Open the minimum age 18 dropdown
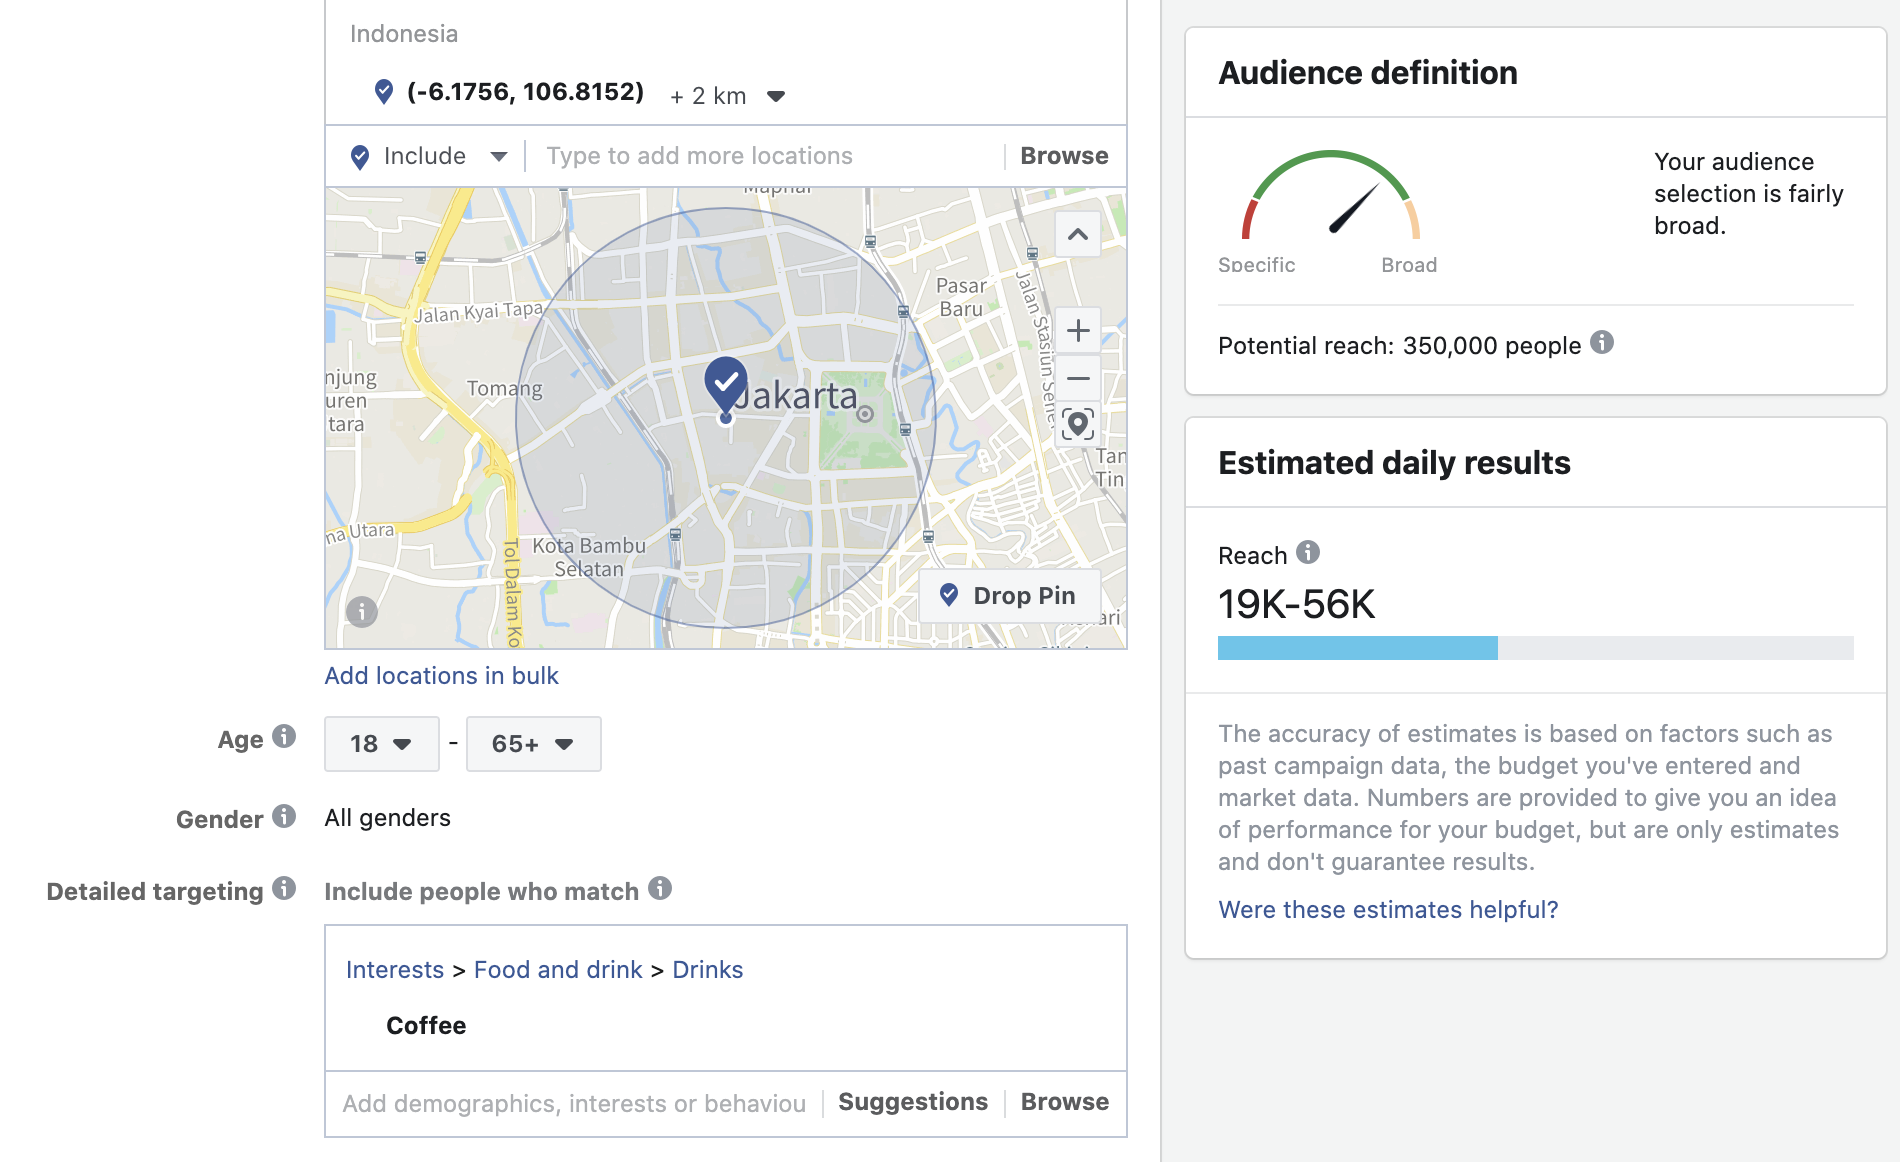Image resolution: width=1900 pixels, height=1162 pixels. pyautogui.click(x=381, y=744)
